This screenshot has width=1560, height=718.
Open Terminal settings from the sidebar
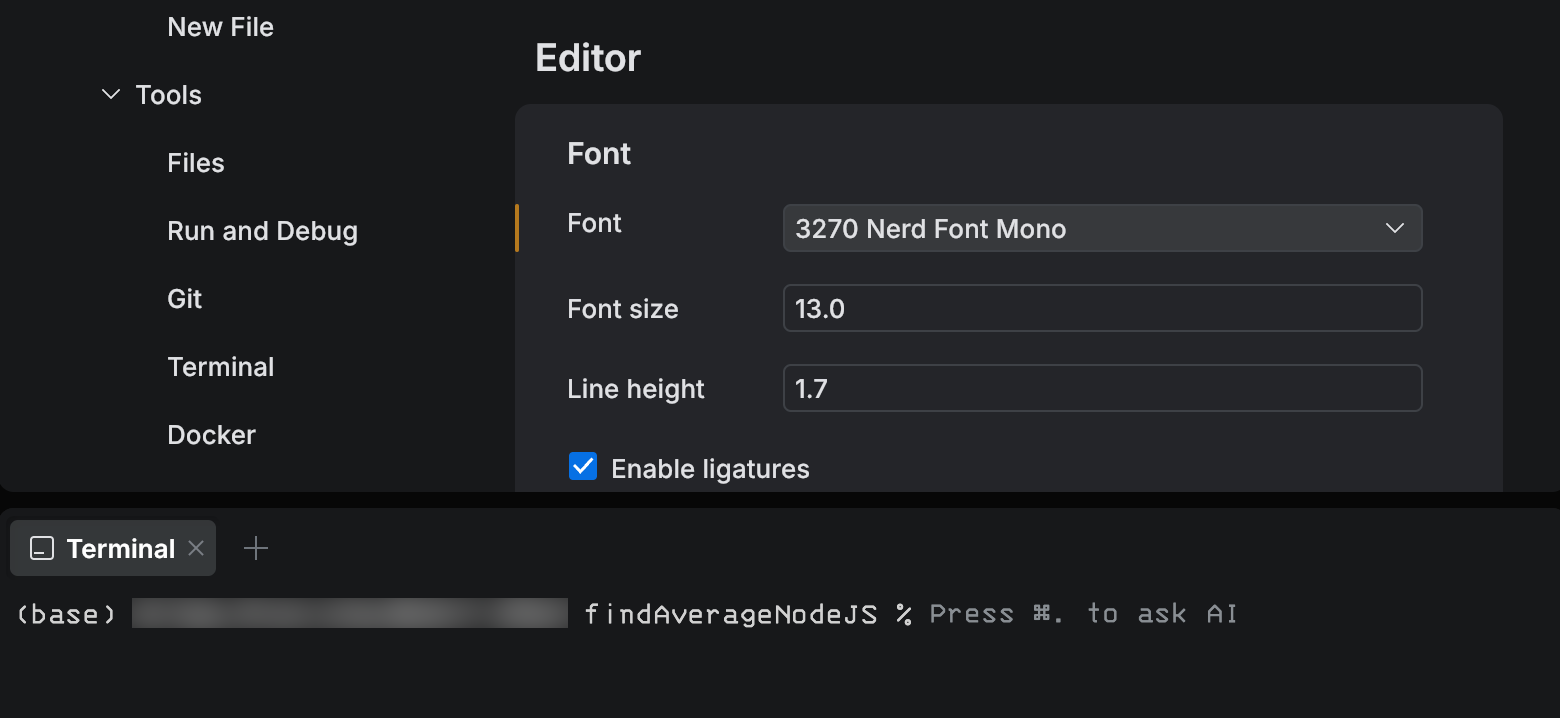(220, 366)
